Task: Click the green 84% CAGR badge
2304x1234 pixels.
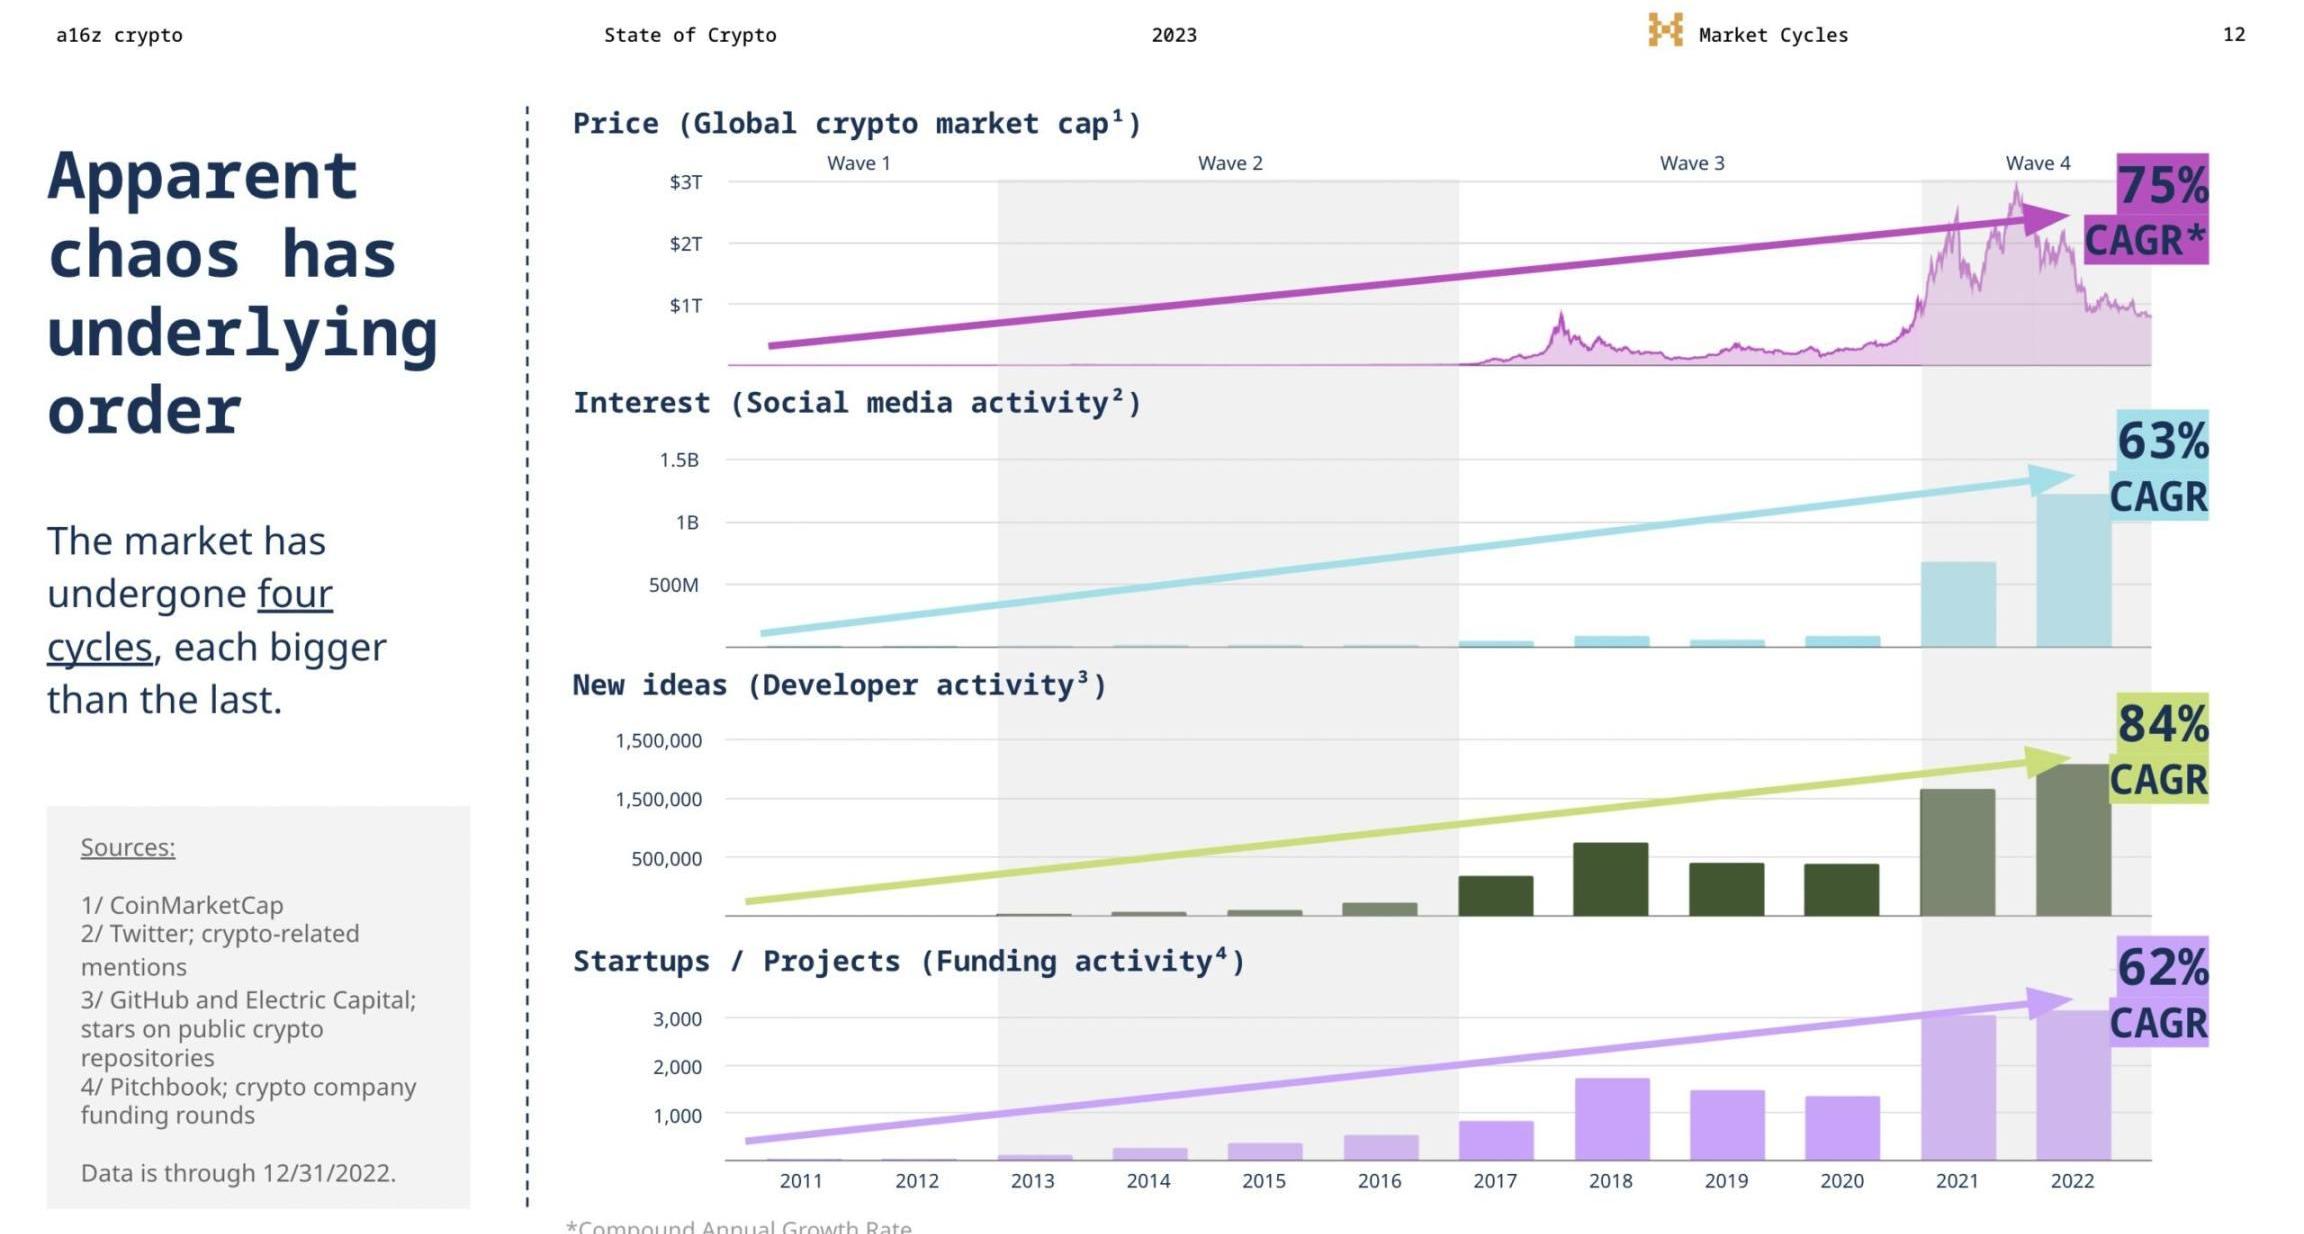Action: pos(2160,749)
